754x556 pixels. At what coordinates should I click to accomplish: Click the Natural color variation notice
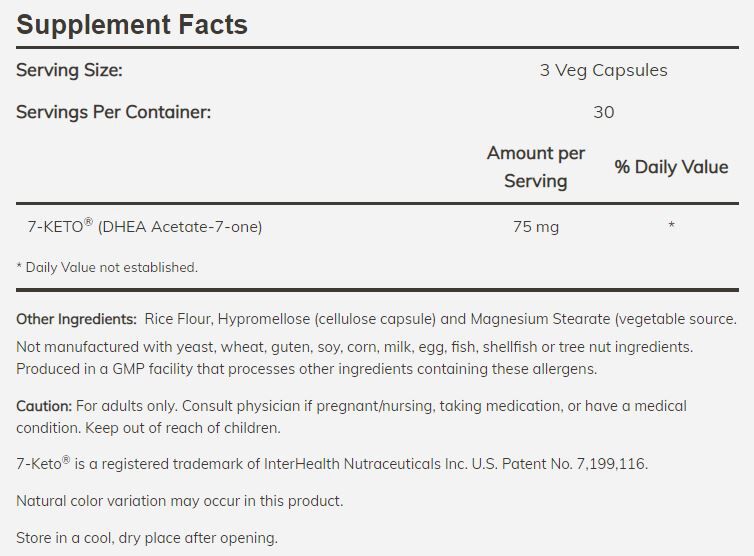click(x=179, y=501)
